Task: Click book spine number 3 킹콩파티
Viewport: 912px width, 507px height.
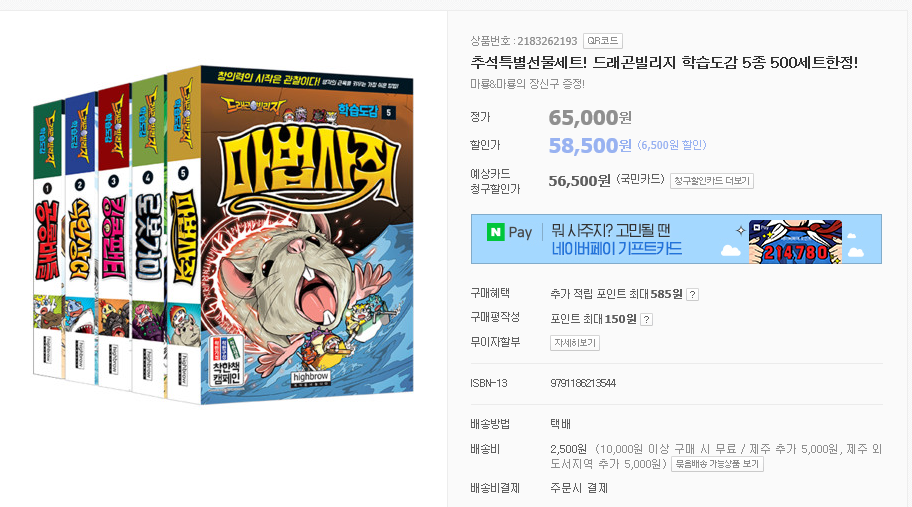Action: (114, 237)
